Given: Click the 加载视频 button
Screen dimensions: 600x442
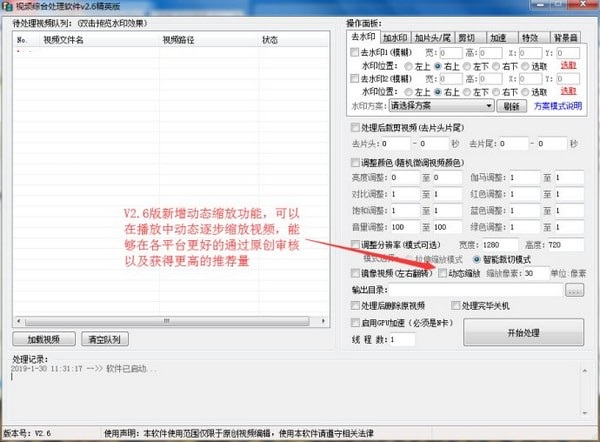Looking at the screenshot, I should tap(44, 339).
